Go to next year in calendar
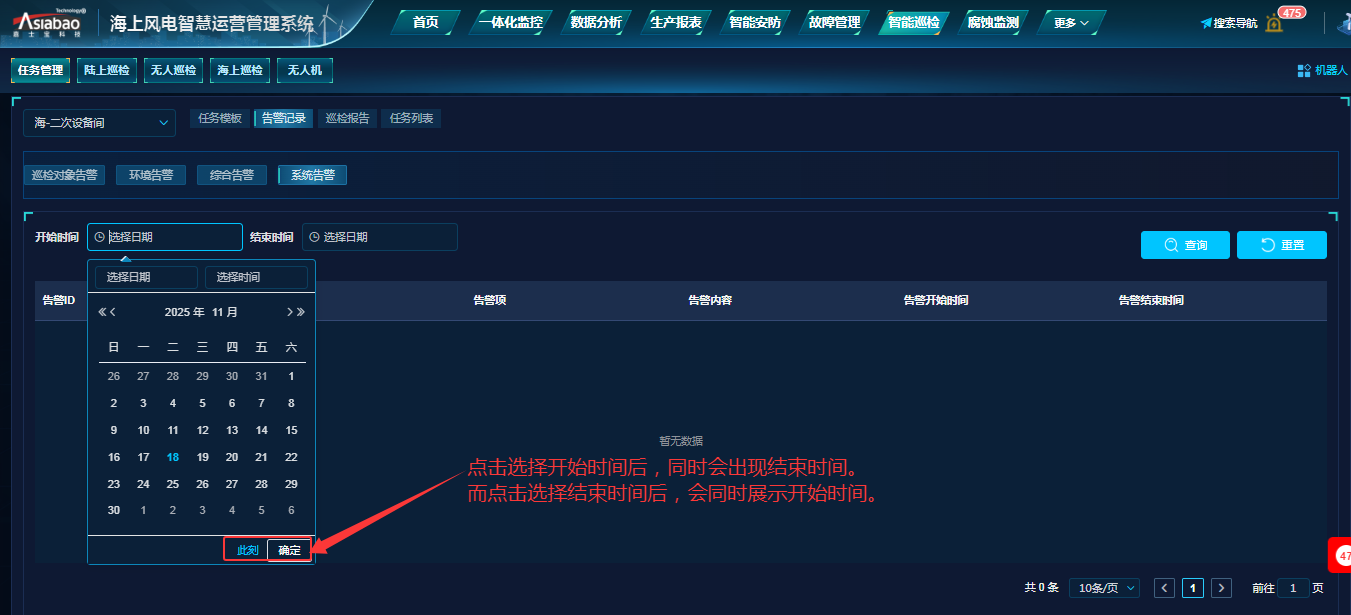Image resolution: width=1351 pixels, height=615 pixels. pos(301,312)
